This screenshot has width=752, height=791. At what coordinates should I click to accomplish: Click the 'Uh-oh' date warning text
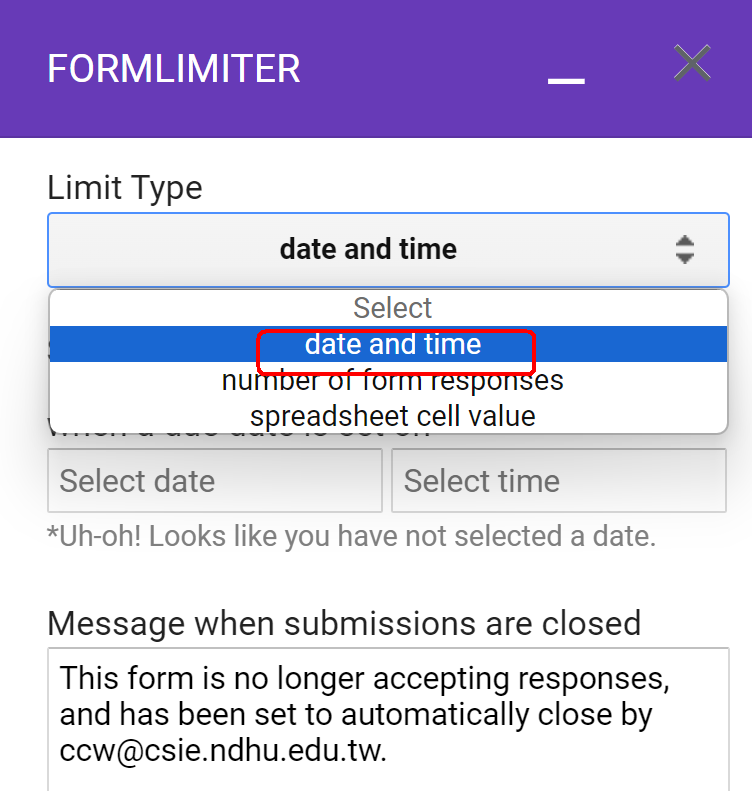pos(351,537)
